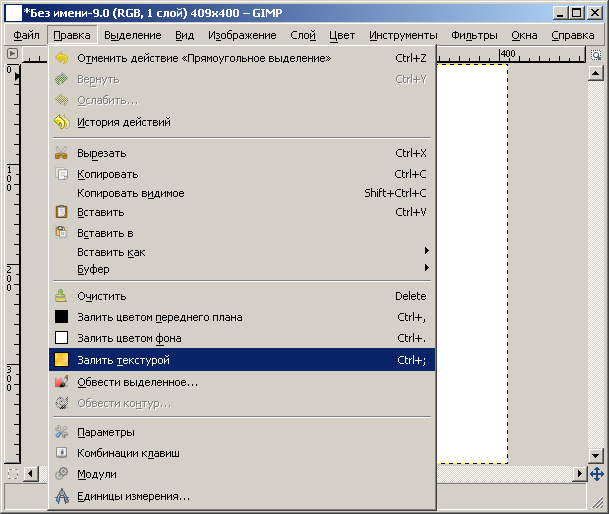Click the white canvas area of the image
609x514 pixels.
[x=472, y=264]
